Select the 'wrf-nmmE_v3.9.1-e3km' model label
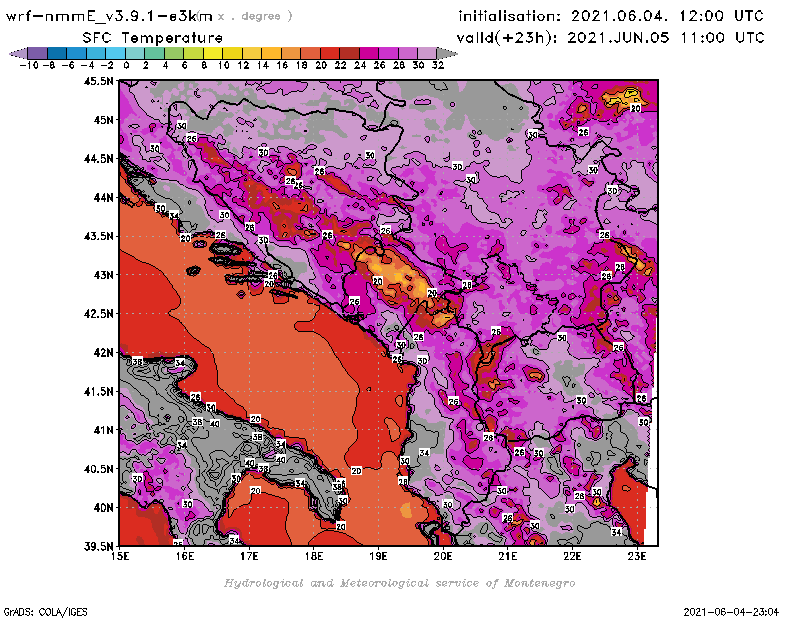Viewport: 800px width, 618px height. point(109,16)
